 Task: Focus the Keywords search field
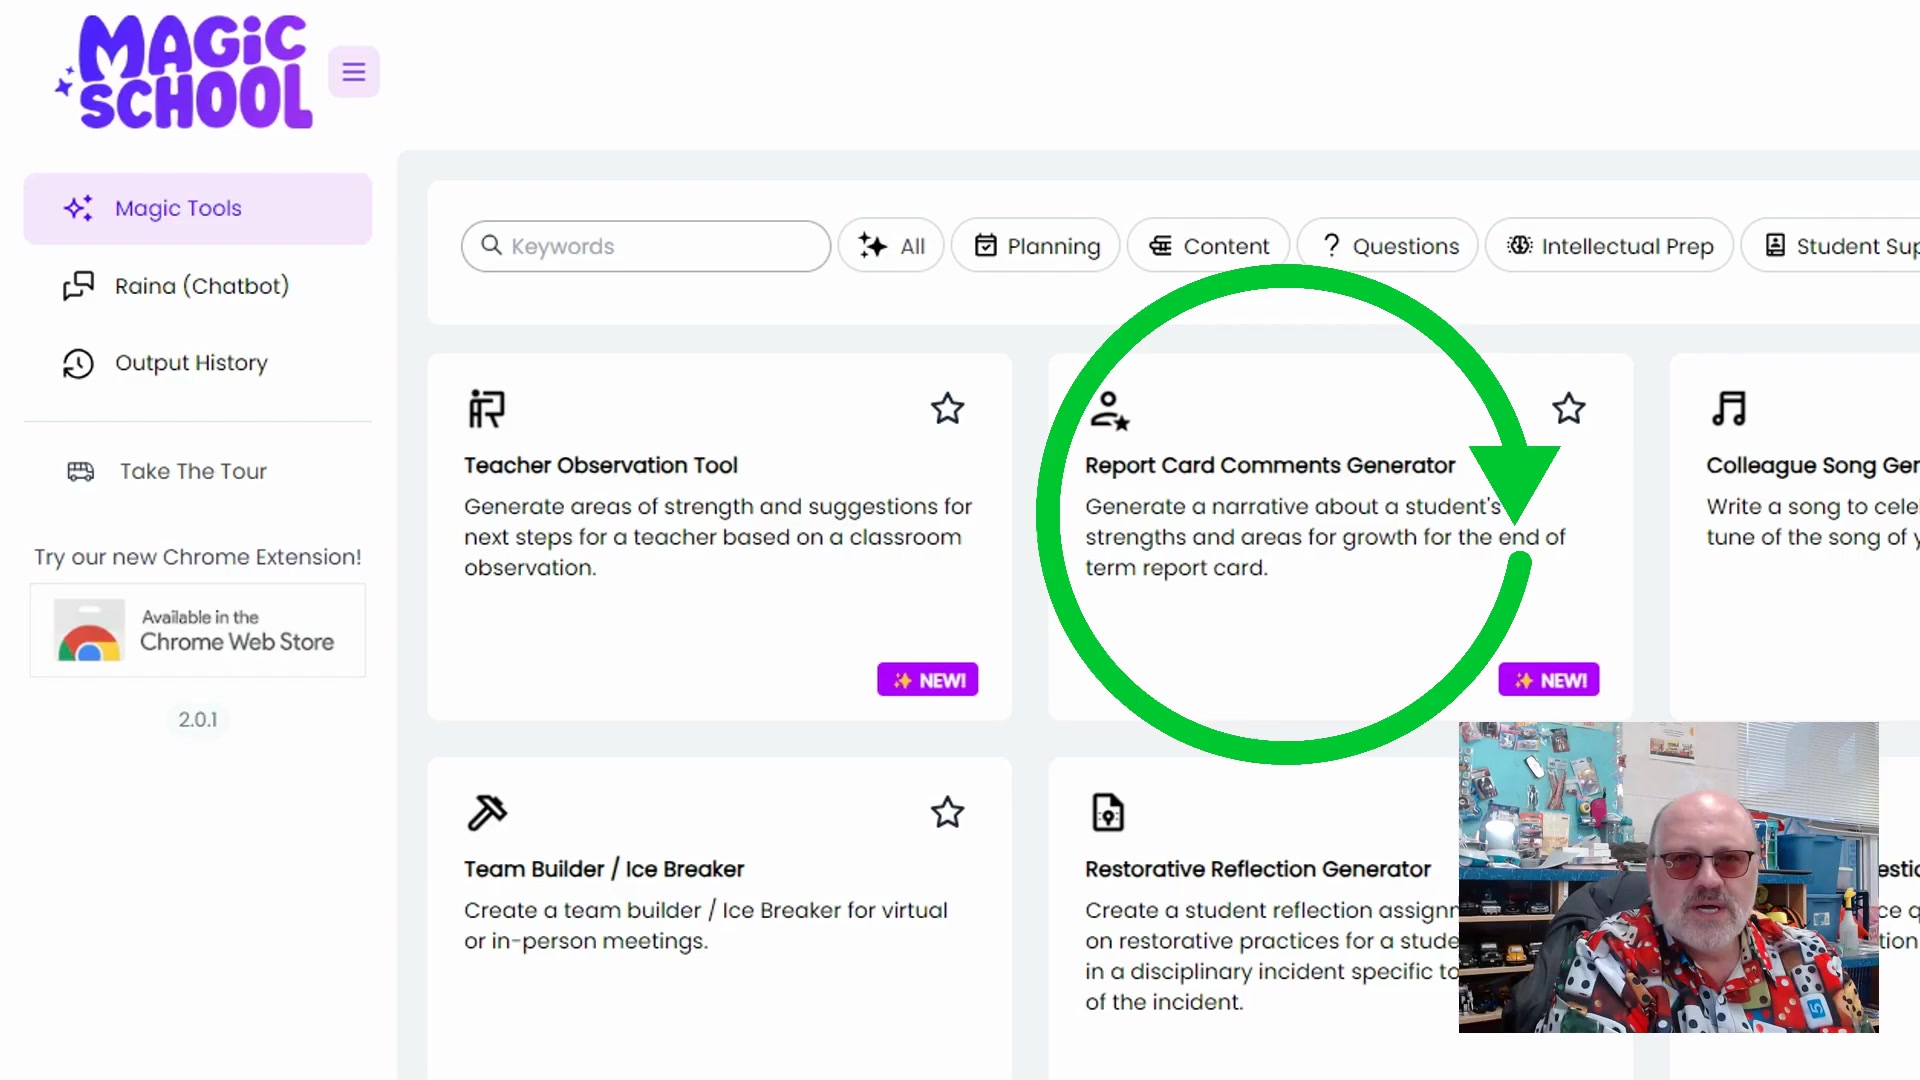[646, 246]
